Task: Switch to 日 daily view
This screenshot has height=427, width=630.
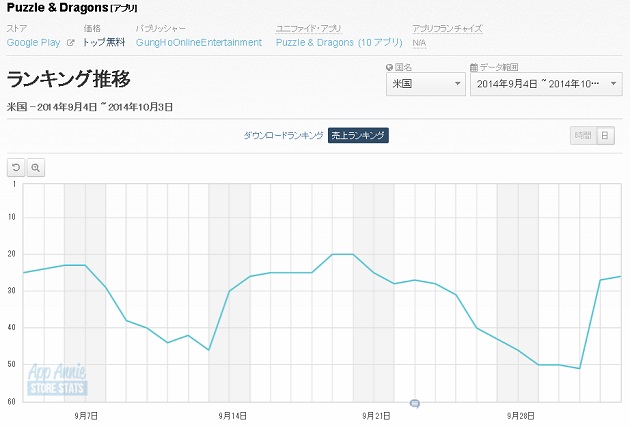Action: click(x=605, y=135)
